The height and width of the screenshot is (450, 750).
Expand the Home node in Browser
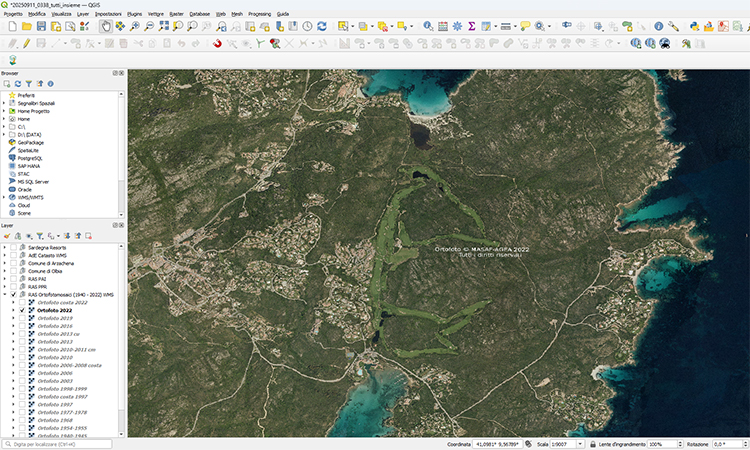[5, 119]
